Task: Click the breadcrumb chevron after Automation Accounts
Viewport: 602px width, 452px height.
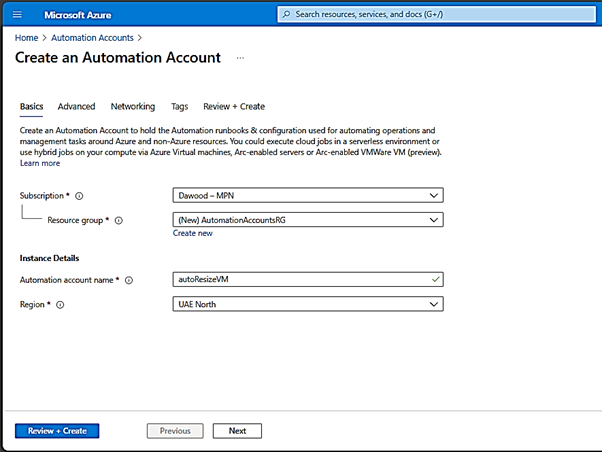Action: (140, 38)
